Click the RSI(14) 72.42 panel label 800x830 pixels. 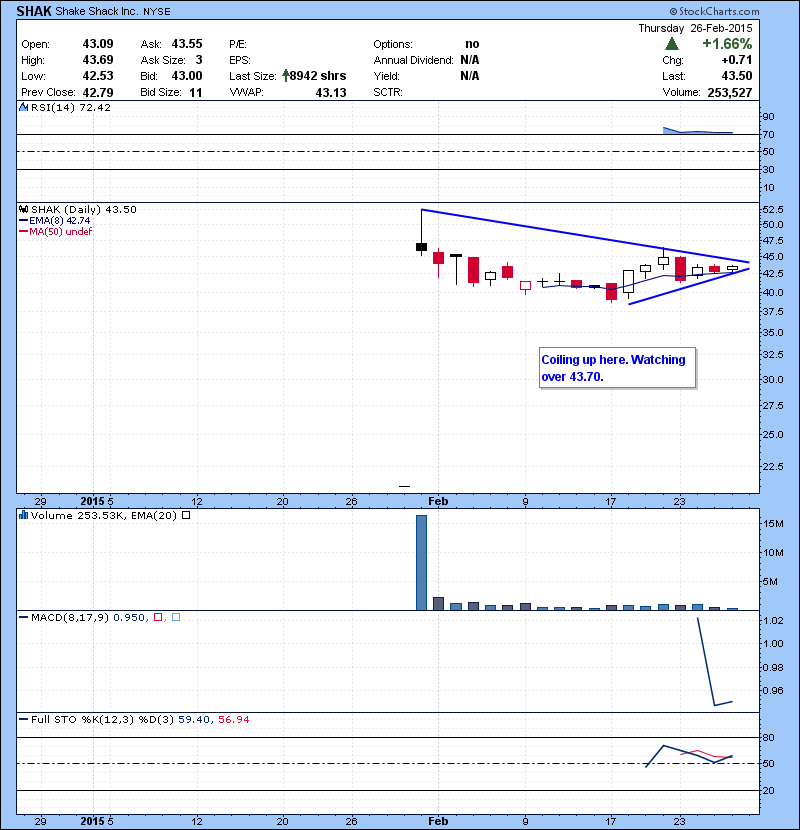pyautogui.click(x=71, y=107)
